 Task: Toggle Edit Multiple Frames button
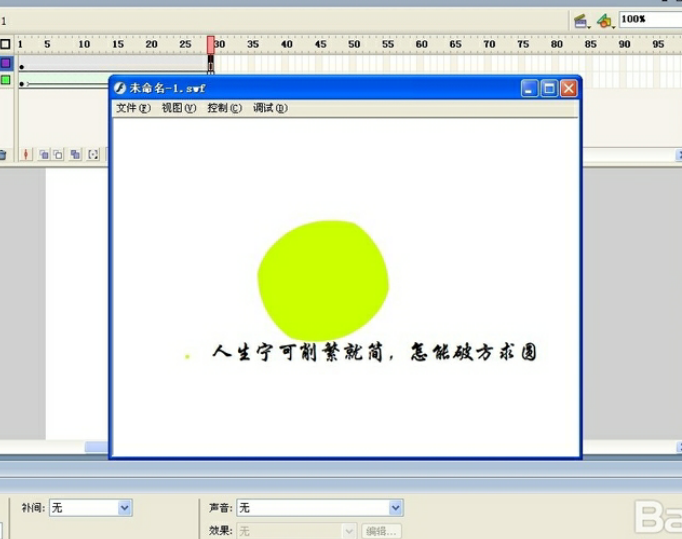tap(75, 154)
